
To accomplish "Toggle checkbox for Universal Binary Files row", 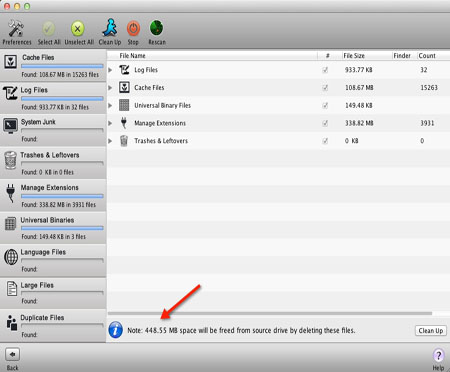I will pyautogui.click(x=325, y=105).
